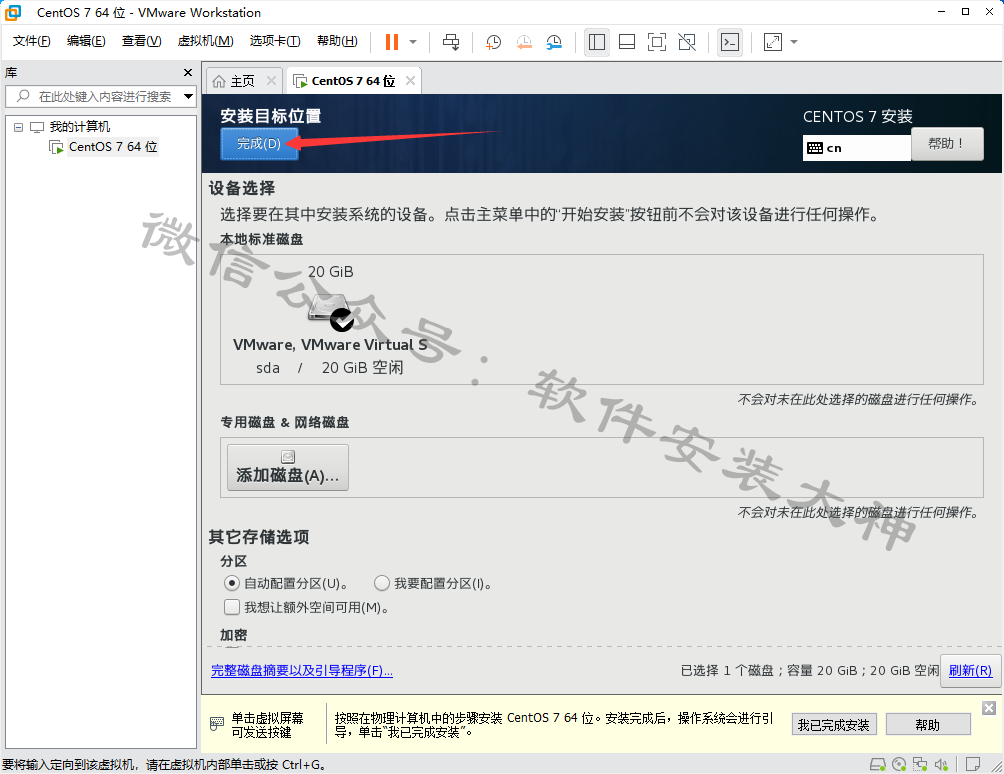Close the library panel
1004x774 pixels.
[188, 72]
